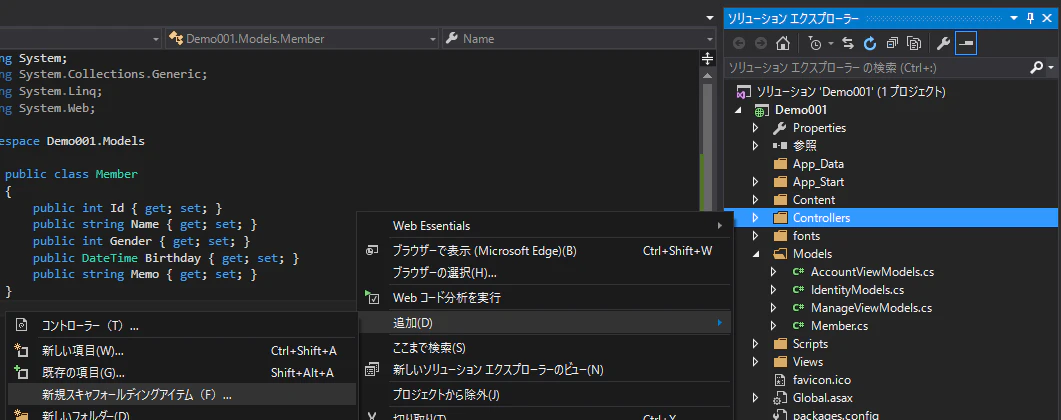The height and width of the screenshot is (420, 1061).
Task: Sync with active document using the arrows icon
Action: (x=848, y=43)
